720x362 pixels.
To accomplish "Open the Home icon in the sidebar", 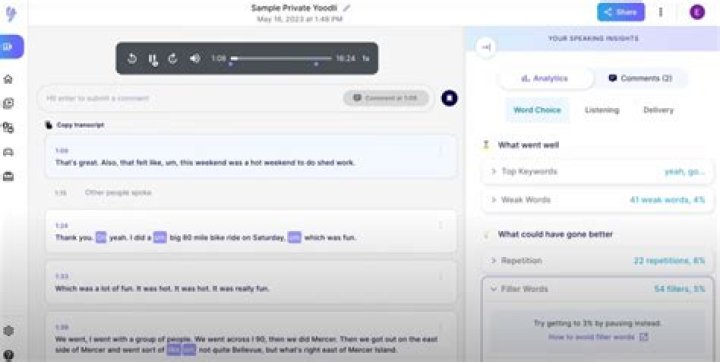I will pyautogui.click(x=8, y=79).
